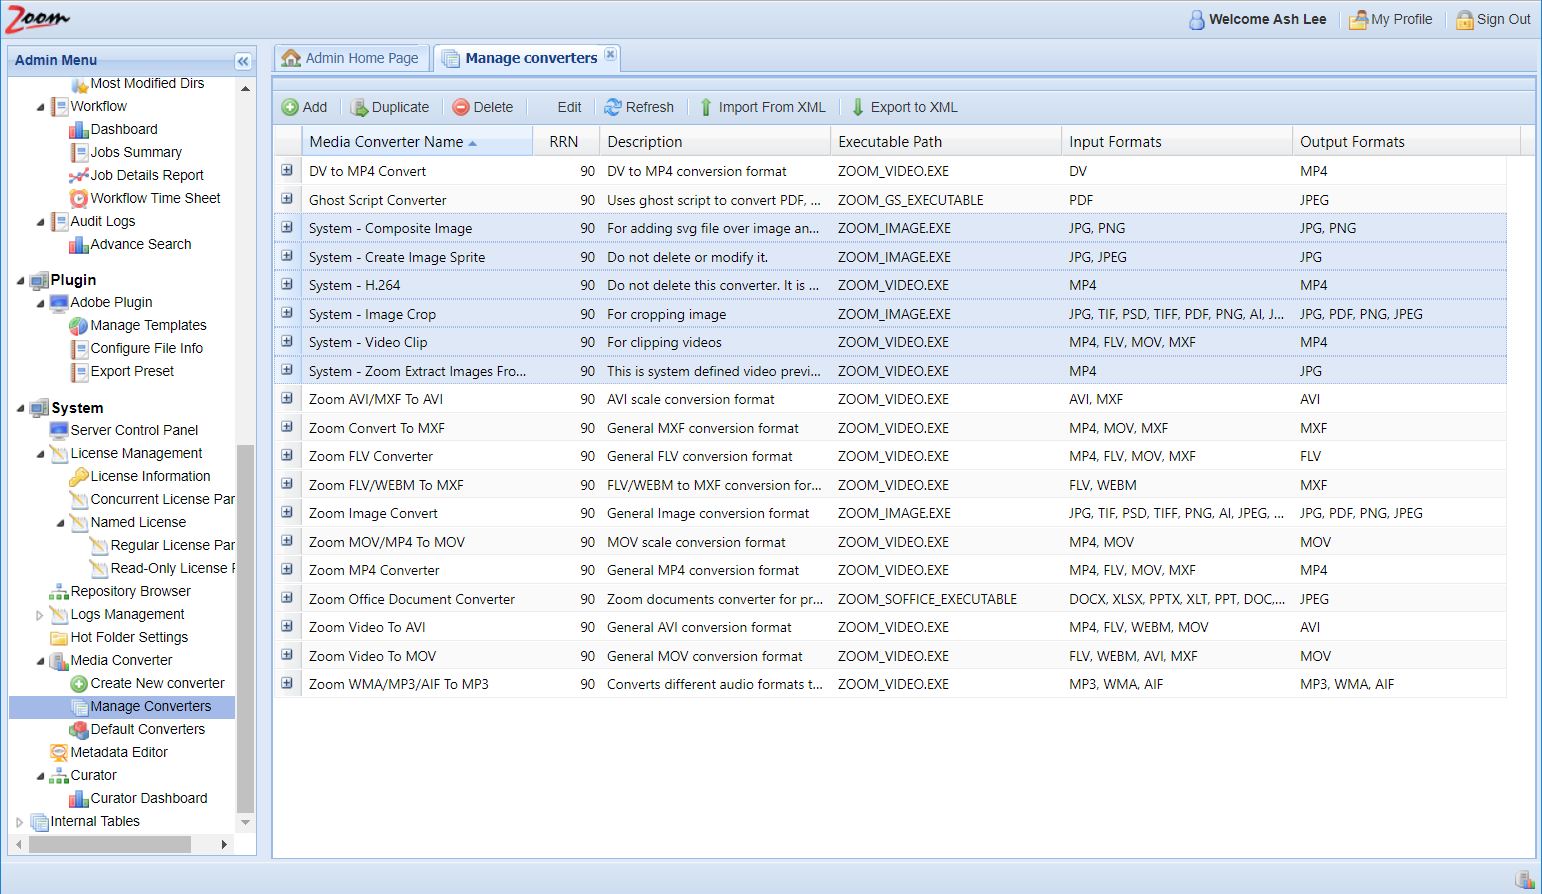Sort by the RRN column header
The image size is (1542, 894).
(564, 141)
